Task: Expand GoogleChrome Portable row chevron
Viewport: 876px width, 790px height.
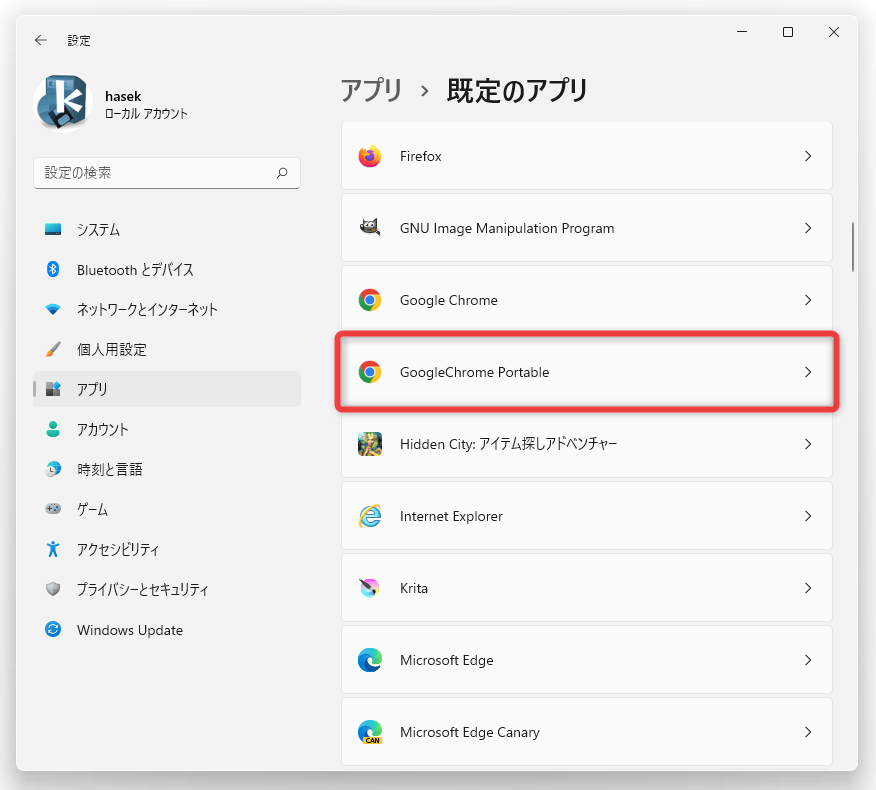Action: (x=808, y=372)
